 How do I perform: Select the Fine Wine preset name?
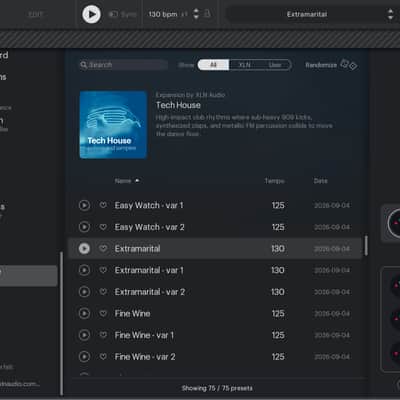point(132,313)
